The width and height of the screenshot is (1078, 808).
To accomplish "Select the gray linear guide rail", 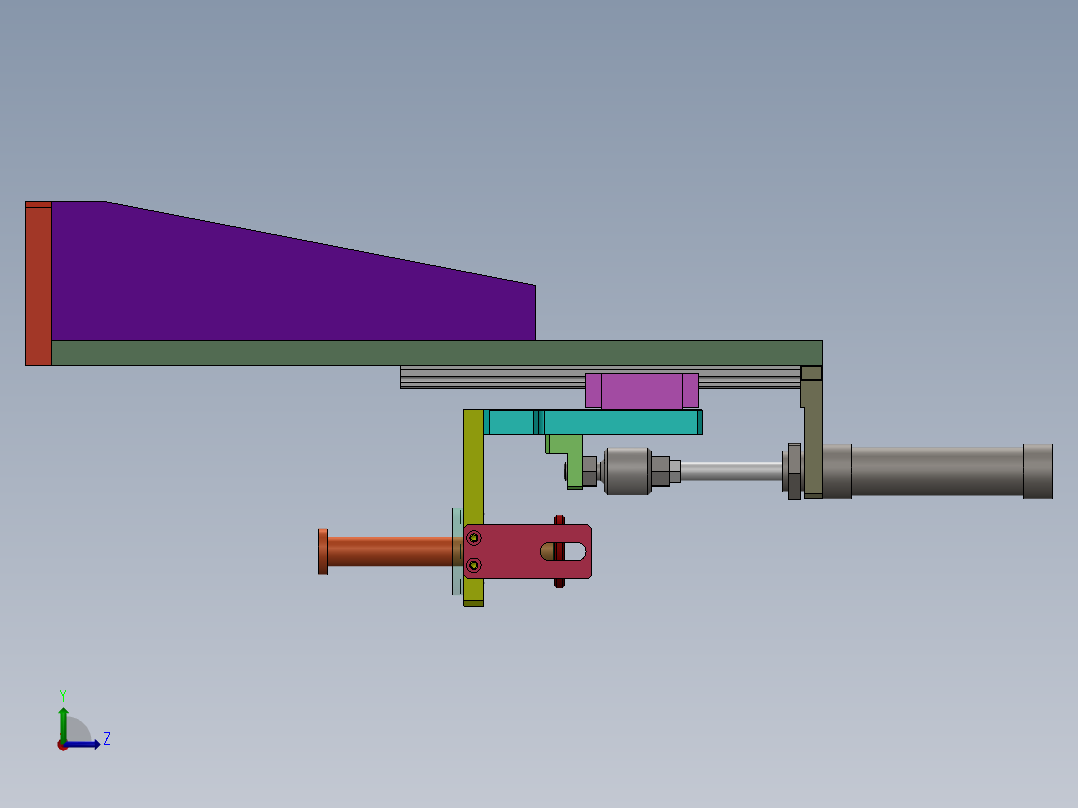I will (x=492, y=378).
